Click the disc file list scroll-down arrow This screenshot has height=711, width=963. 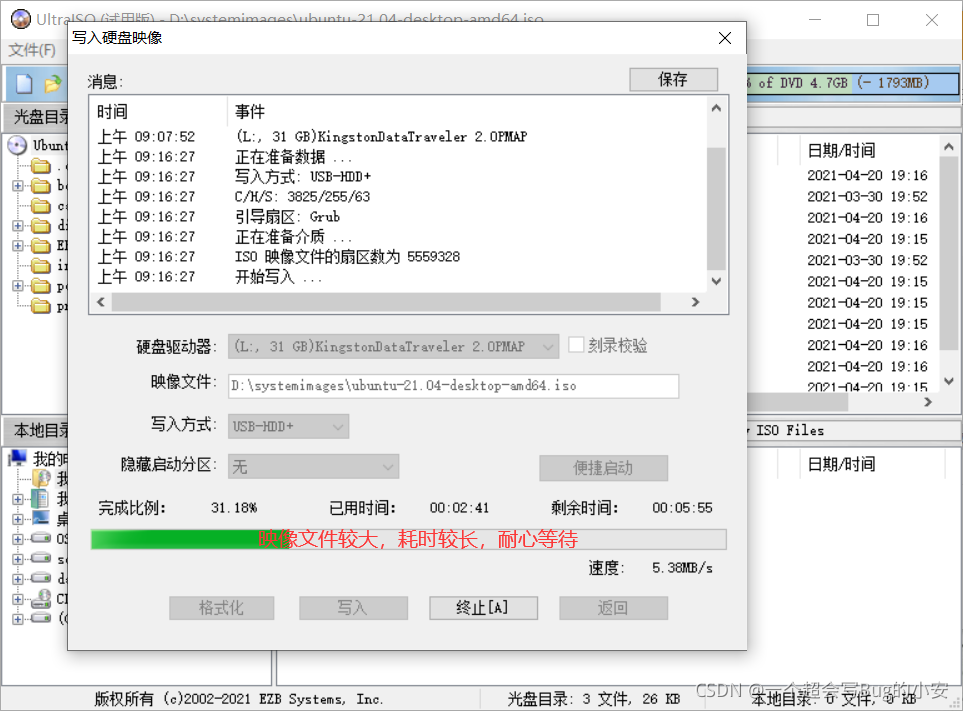[x=949, y=381]
